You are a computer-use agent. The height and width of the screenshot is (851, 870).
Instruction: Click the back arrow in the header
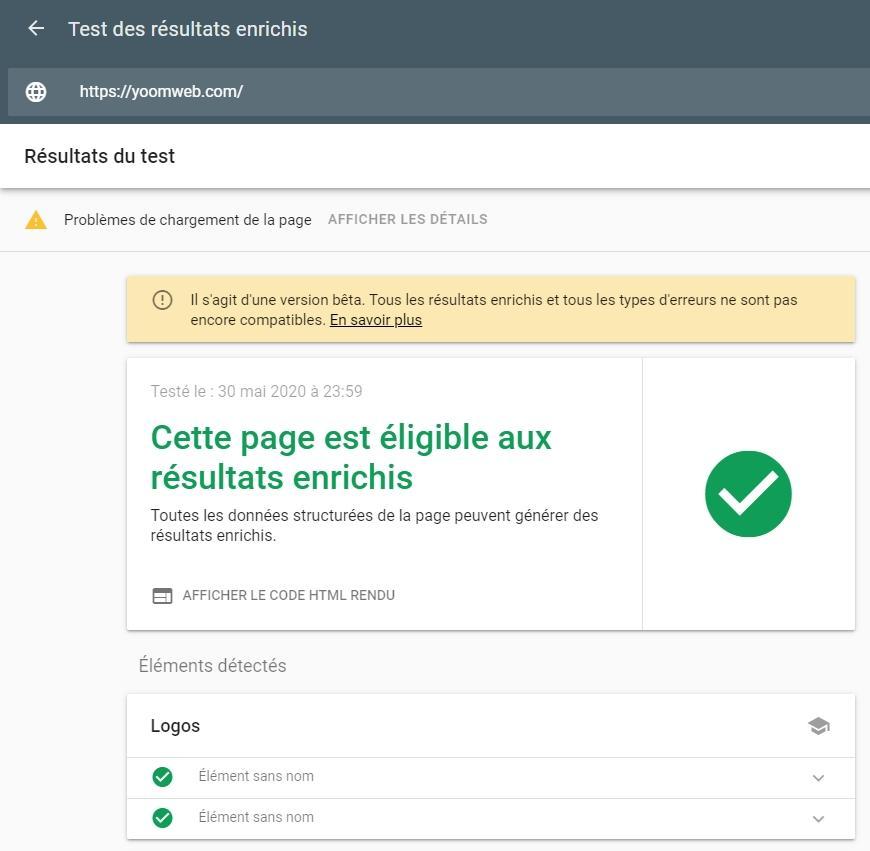tap(36, 29)
